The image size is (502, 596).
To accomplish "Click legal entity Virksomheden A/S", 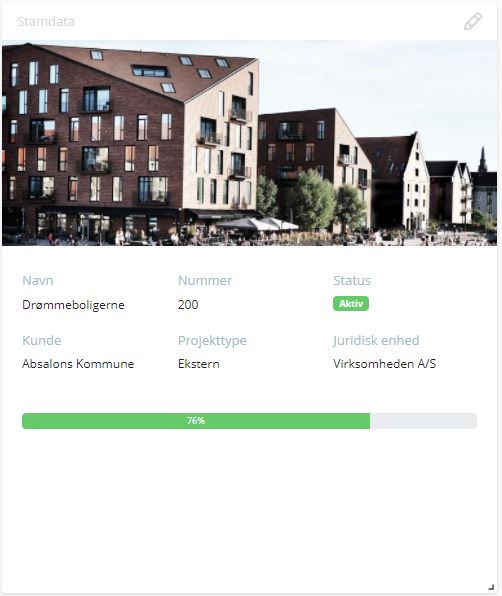I will pos(385,364).
